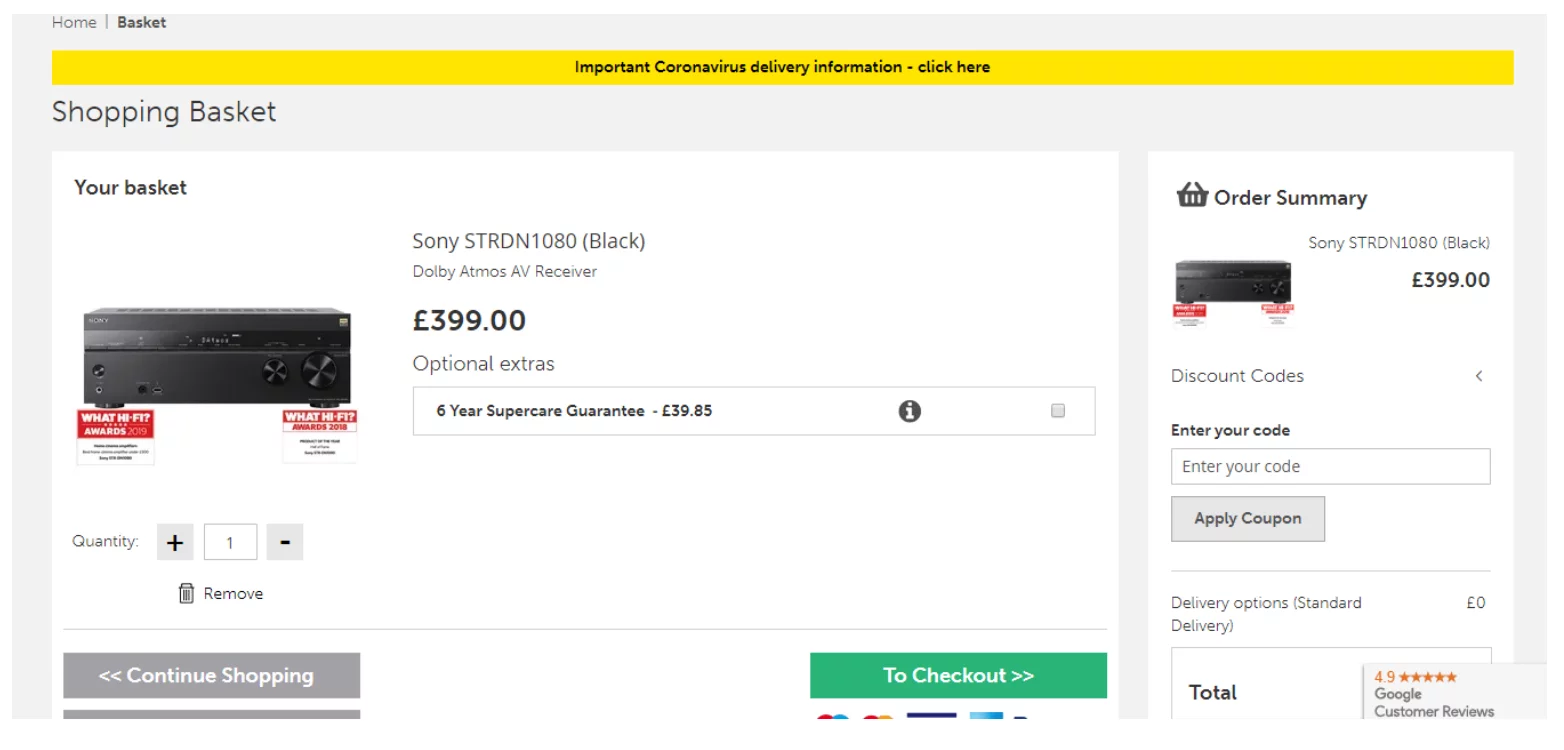Click the basket icon beside Order Summary
Viewport: 1564px width, 750px height.
coord(1192,195)
